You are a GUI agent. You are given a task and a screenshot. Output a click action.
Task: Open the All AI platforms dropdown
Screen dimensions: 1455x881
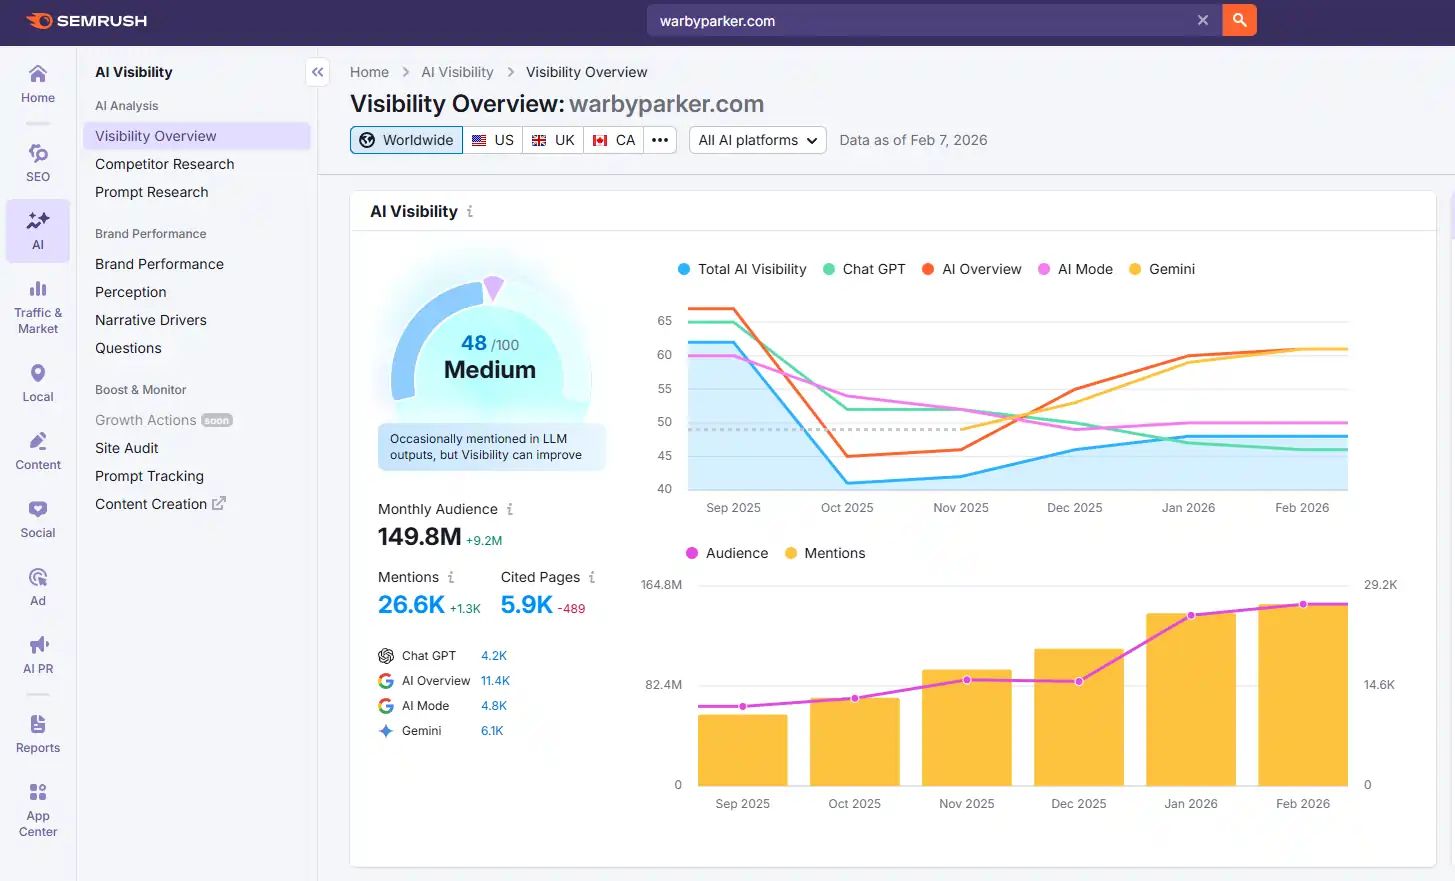(x=757, y=140)
